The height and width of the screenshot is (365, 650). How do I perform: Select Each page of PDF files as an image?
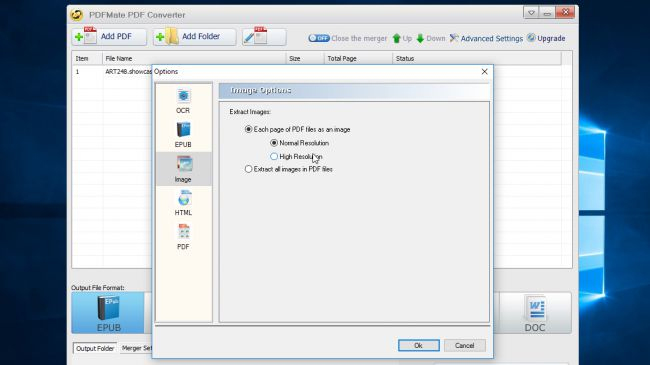tap(298, 129)
